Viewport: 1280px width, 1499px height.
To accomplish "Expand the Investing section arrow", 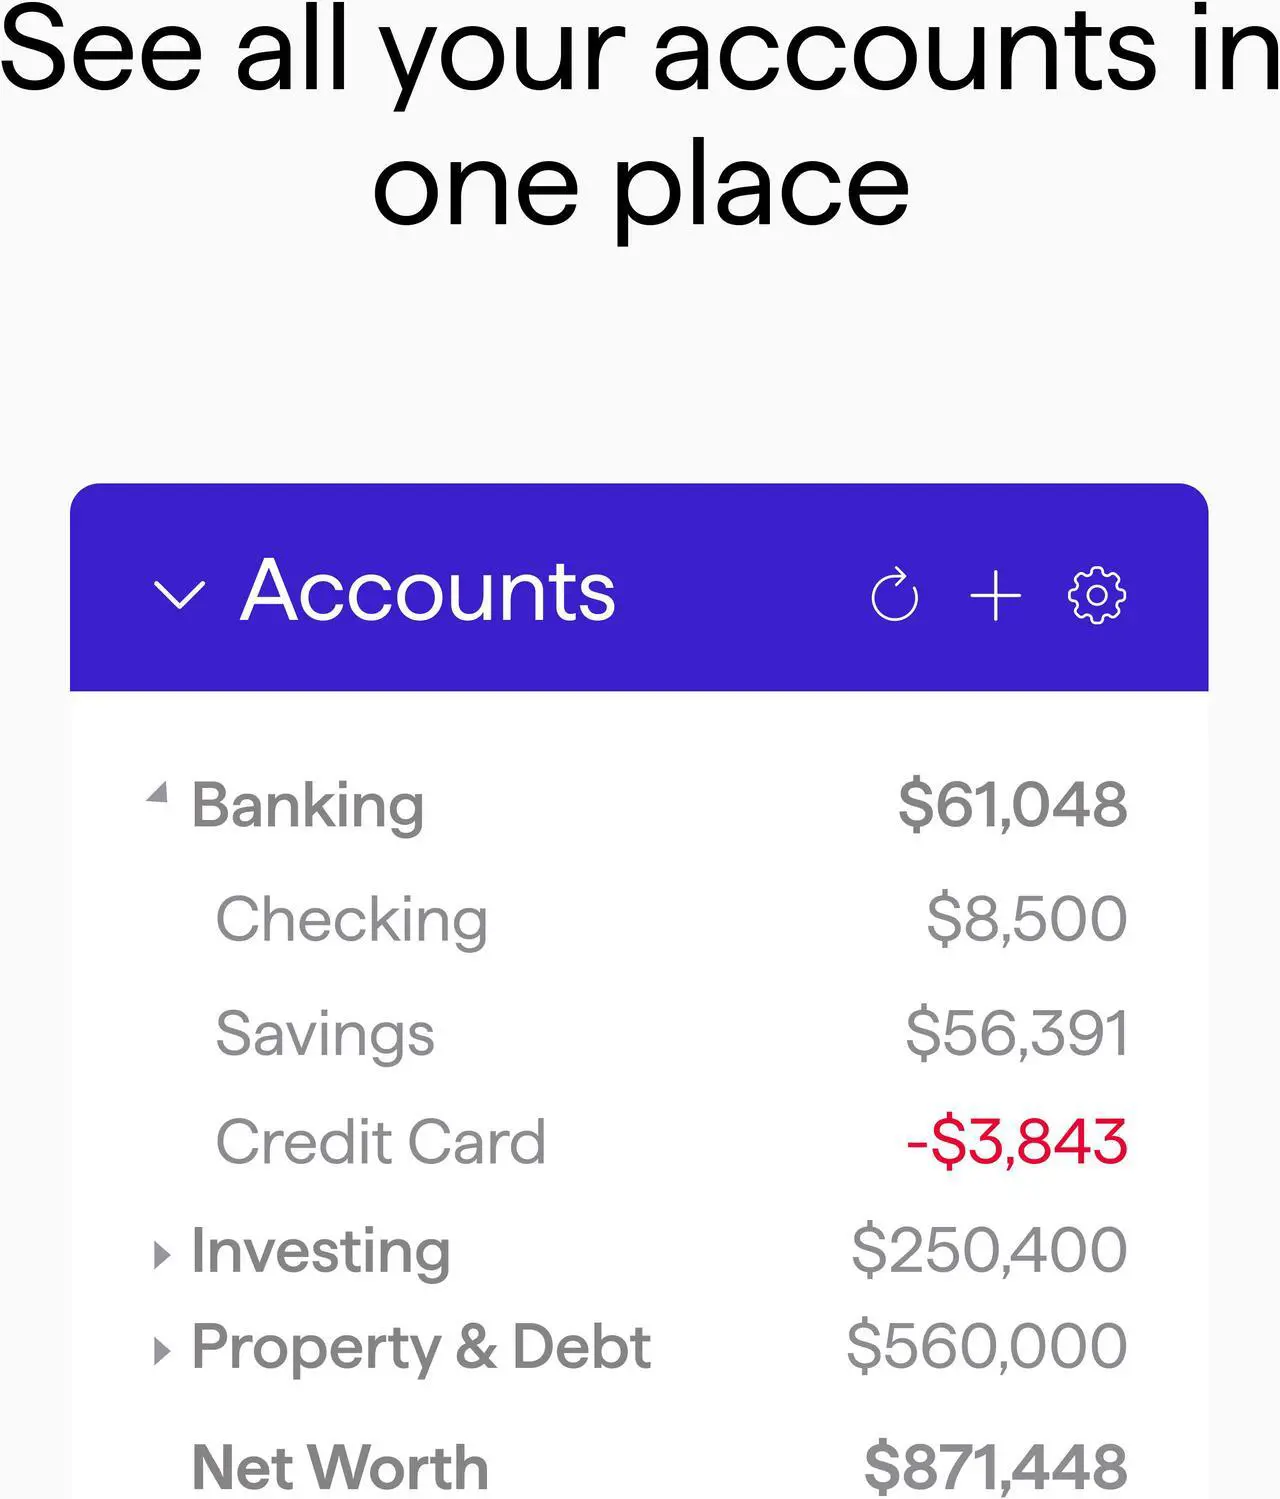I will (x=161, y=1255).
